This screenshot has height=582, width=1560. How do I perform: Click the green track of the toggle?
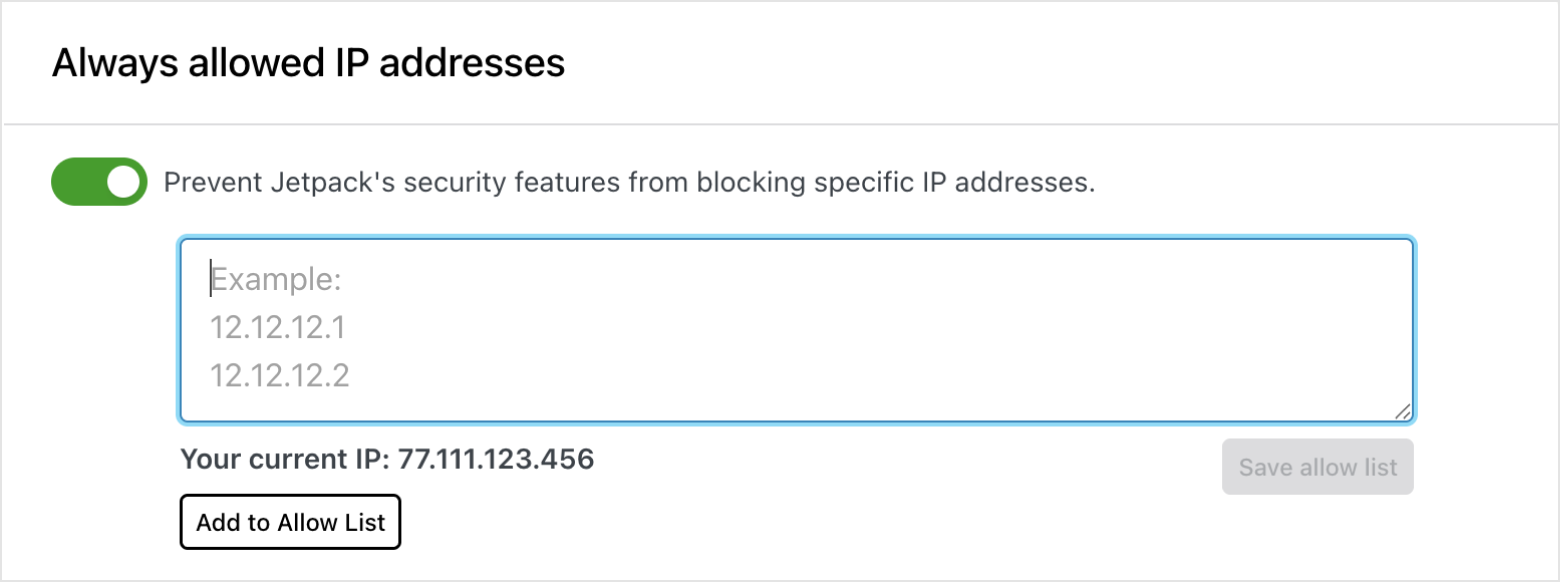(76, 182)
